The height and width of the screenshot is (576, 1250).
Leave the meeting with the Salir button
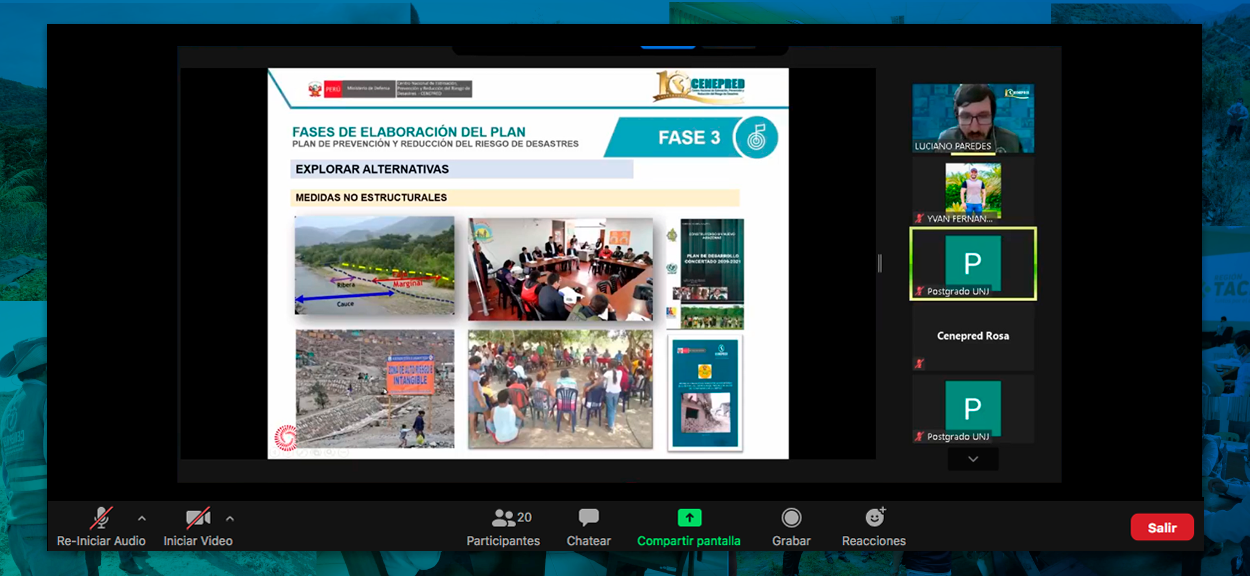coord(1162,527)
